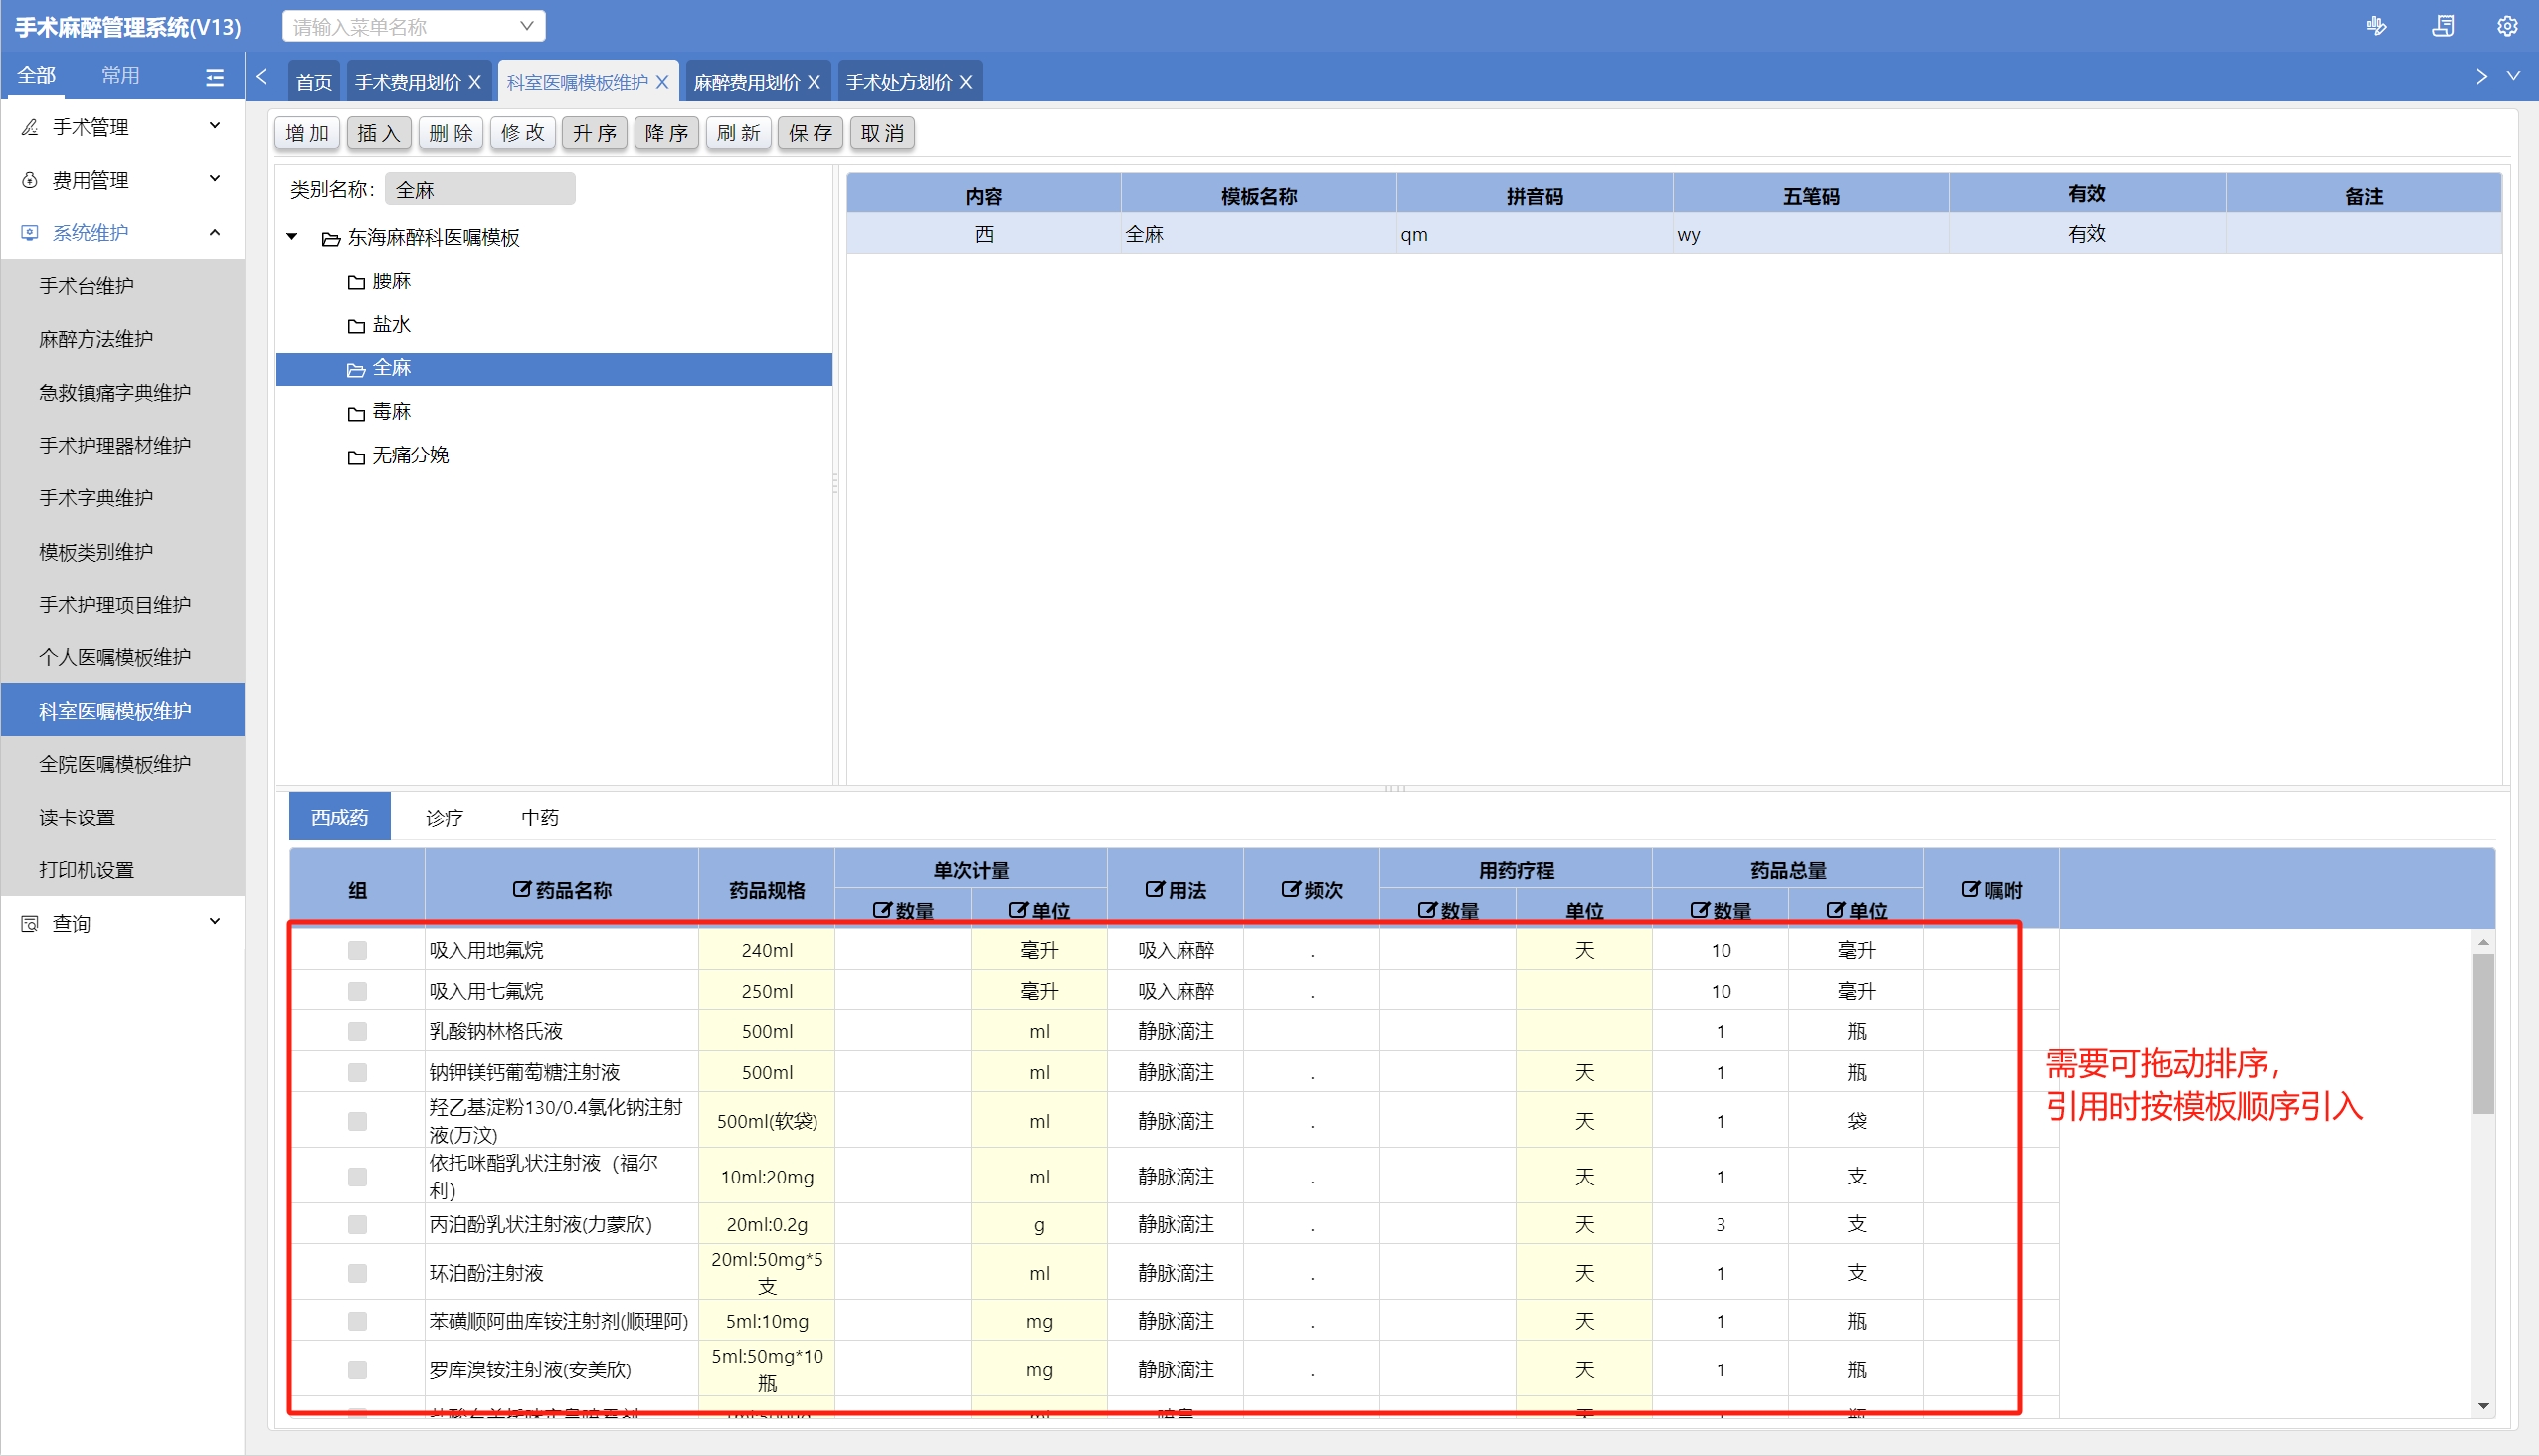
Task: Check the box for 吸入用地氟烷 row
Action: 357,949
